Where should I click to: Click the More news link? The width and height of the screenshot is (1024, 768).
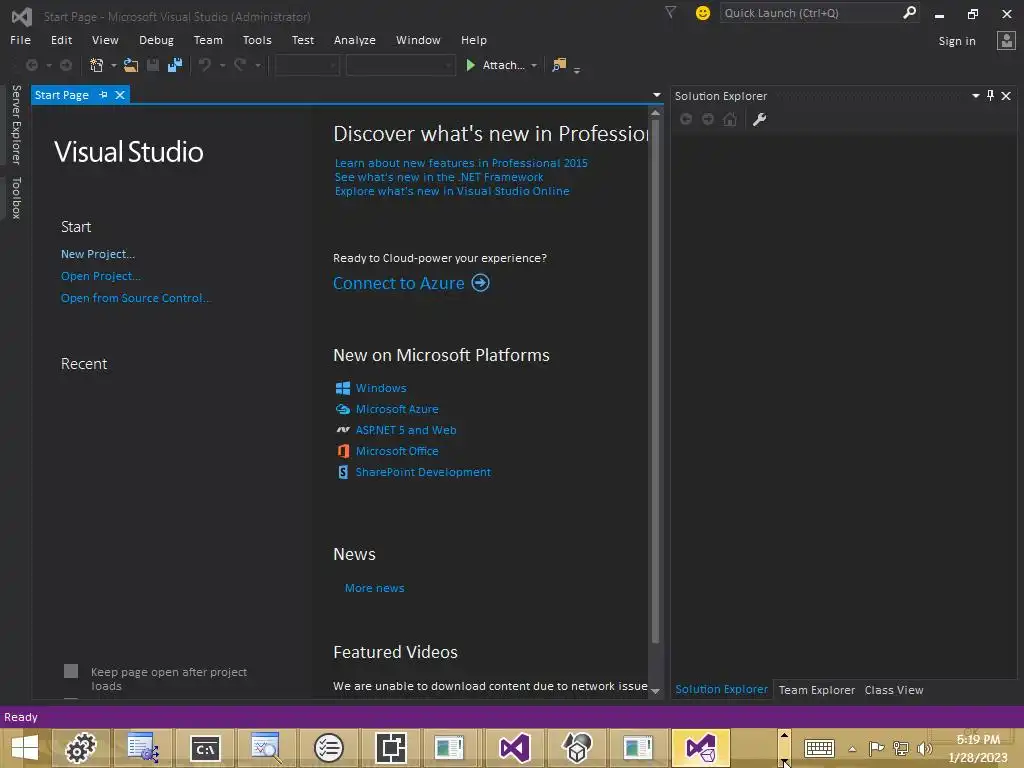pyautogui.click(x=374, y=588)
